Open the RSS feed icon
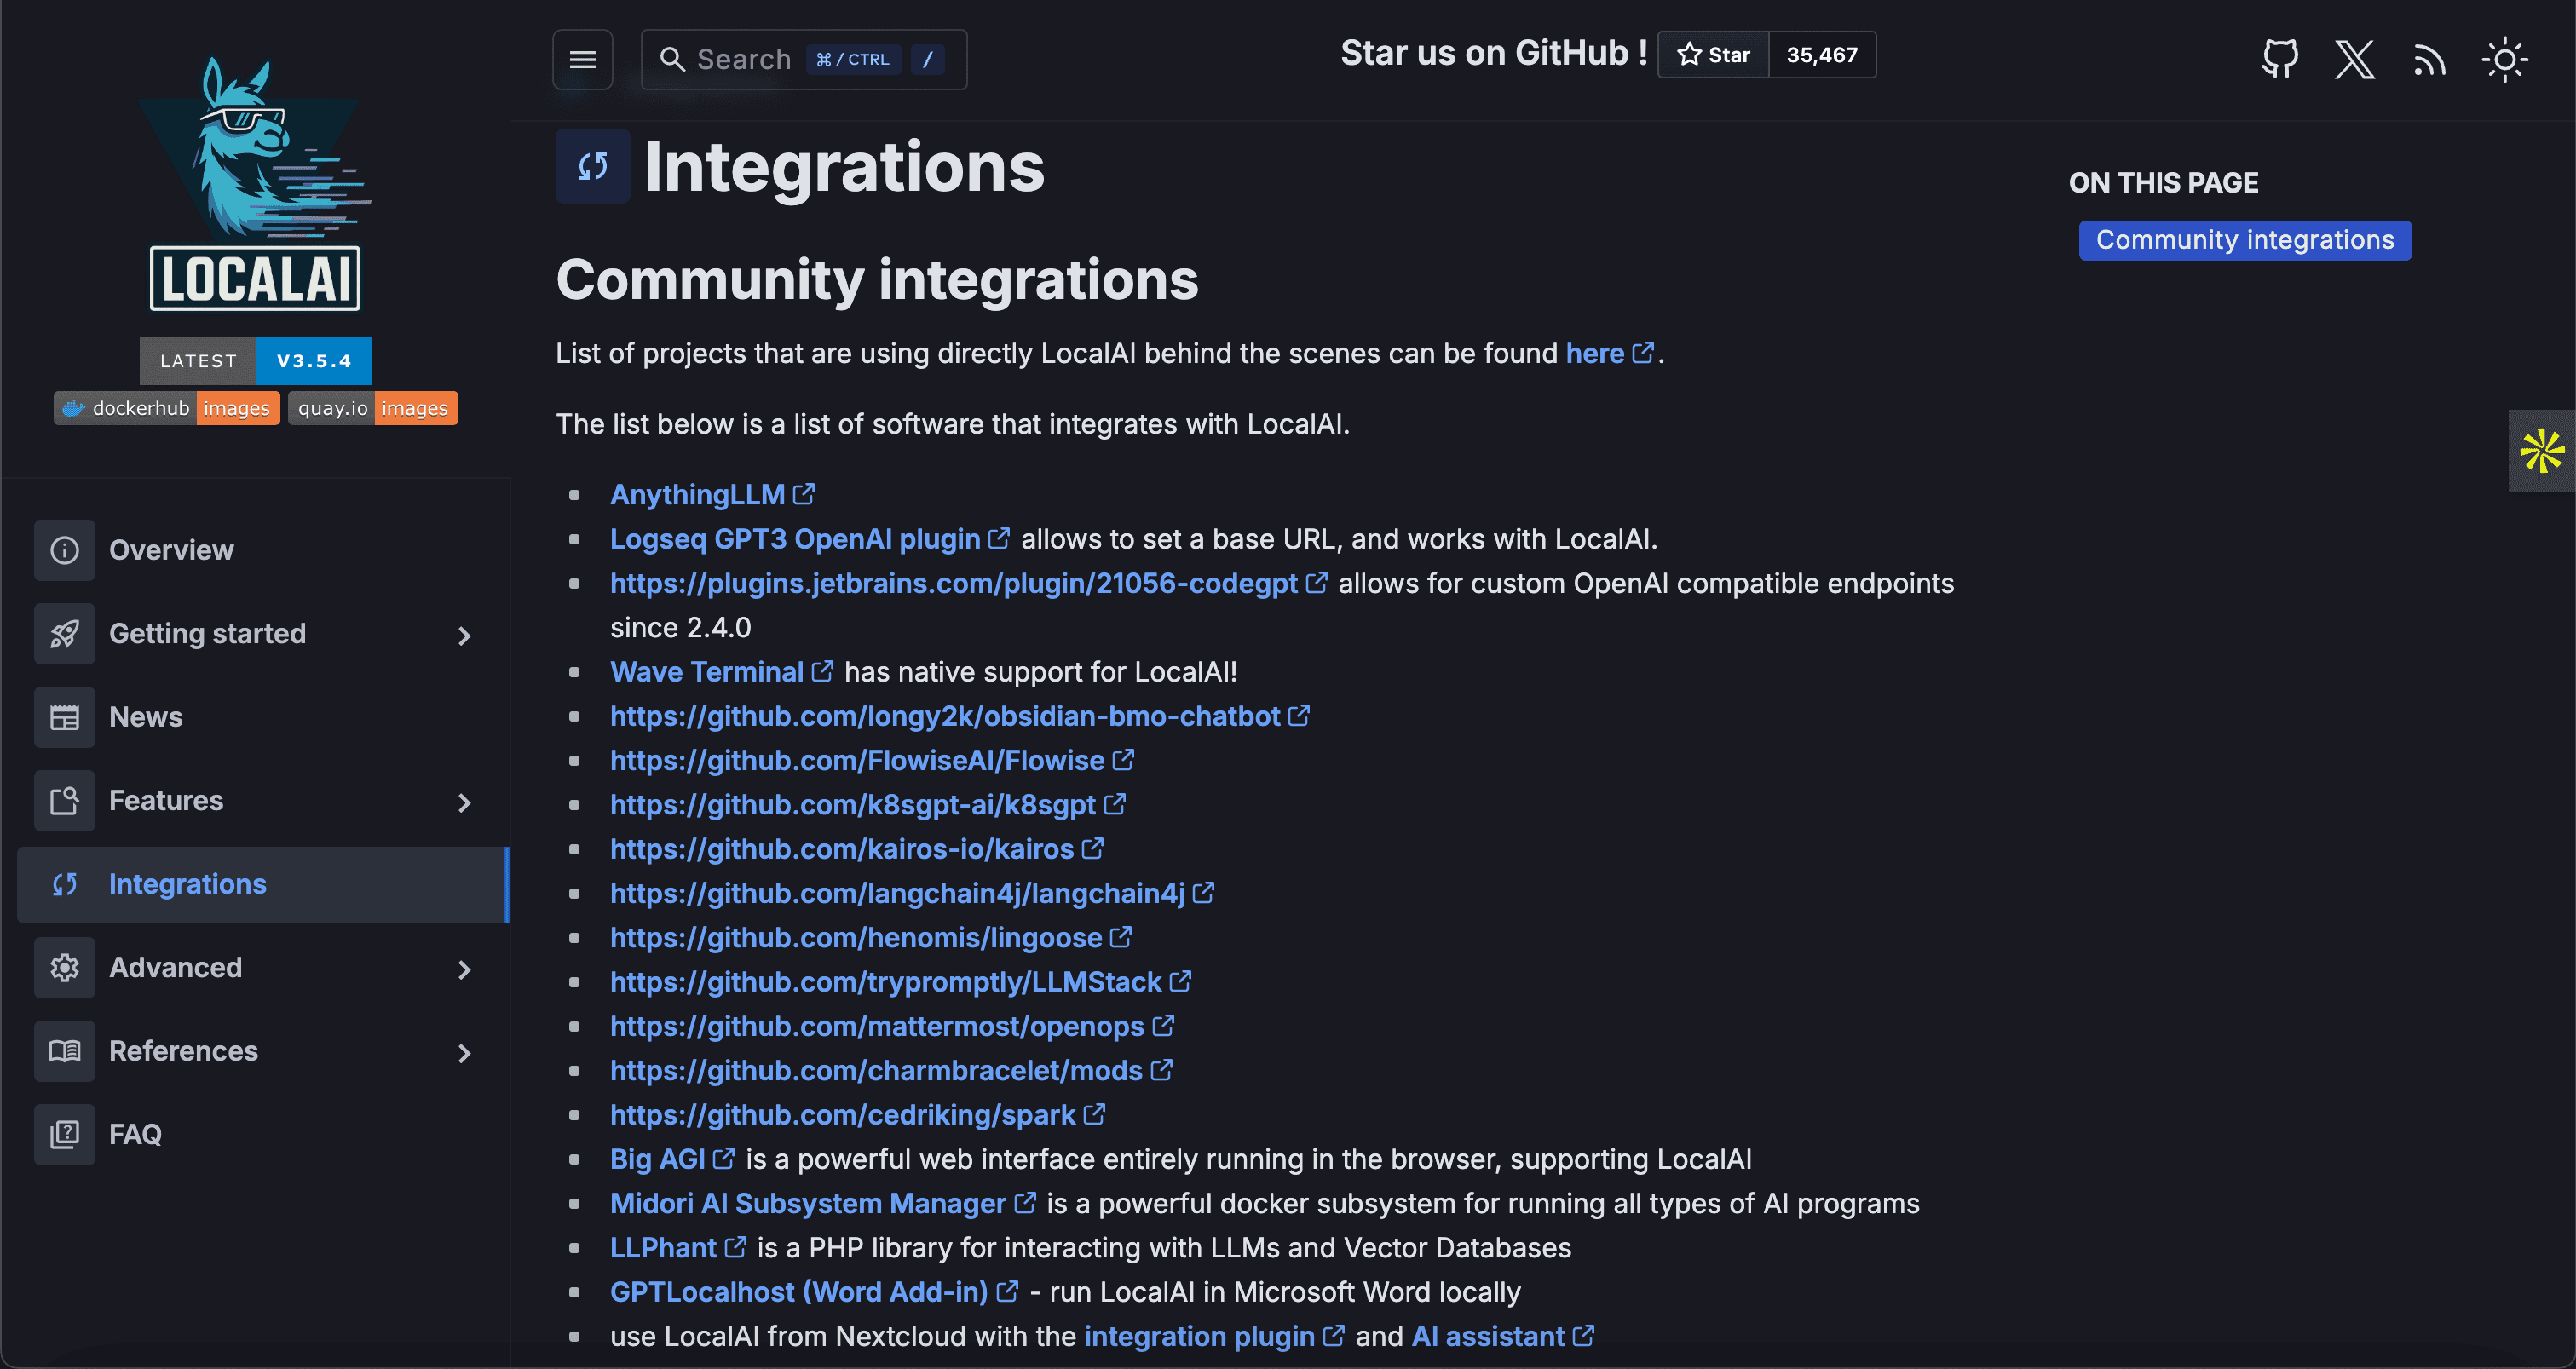 2429,60
